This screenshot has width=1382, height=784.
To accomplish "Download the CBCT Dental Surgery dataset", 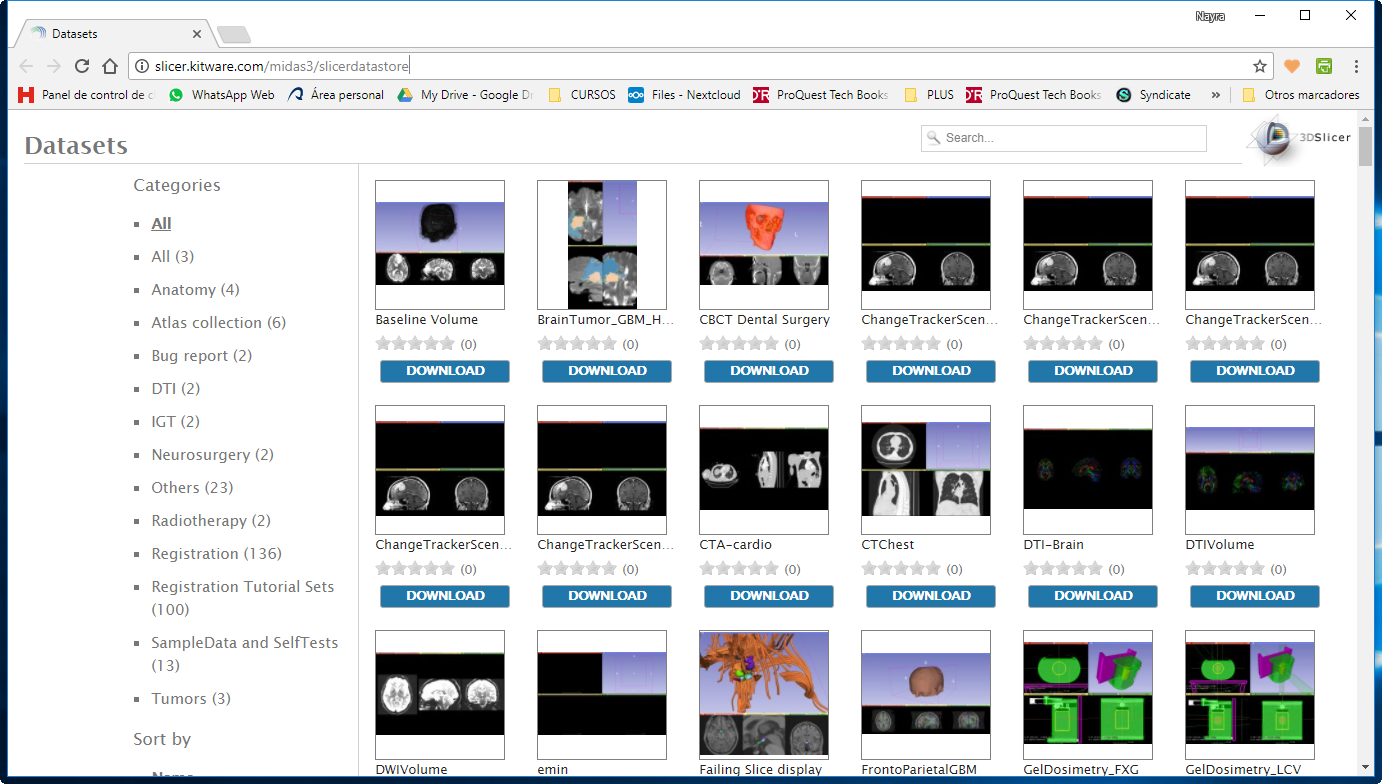I will click(x=769, y=371).
